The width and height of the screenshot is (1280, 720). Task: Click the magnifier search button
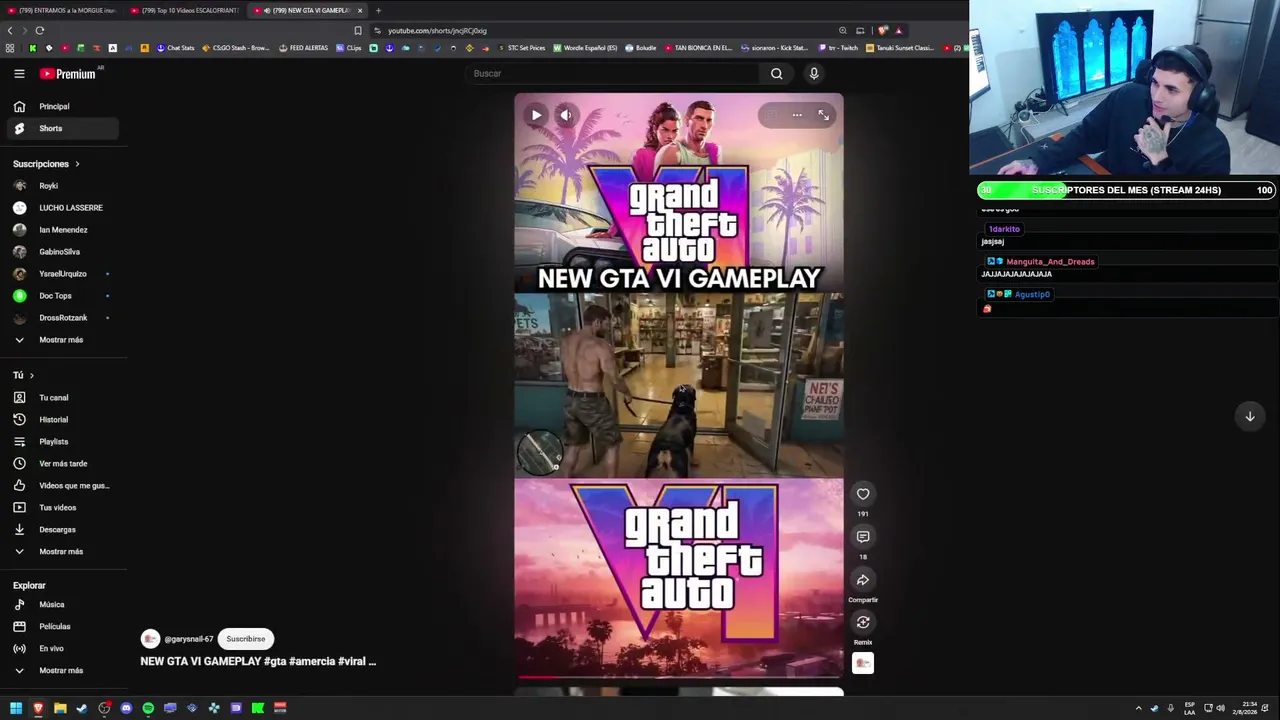click(777, 73)
